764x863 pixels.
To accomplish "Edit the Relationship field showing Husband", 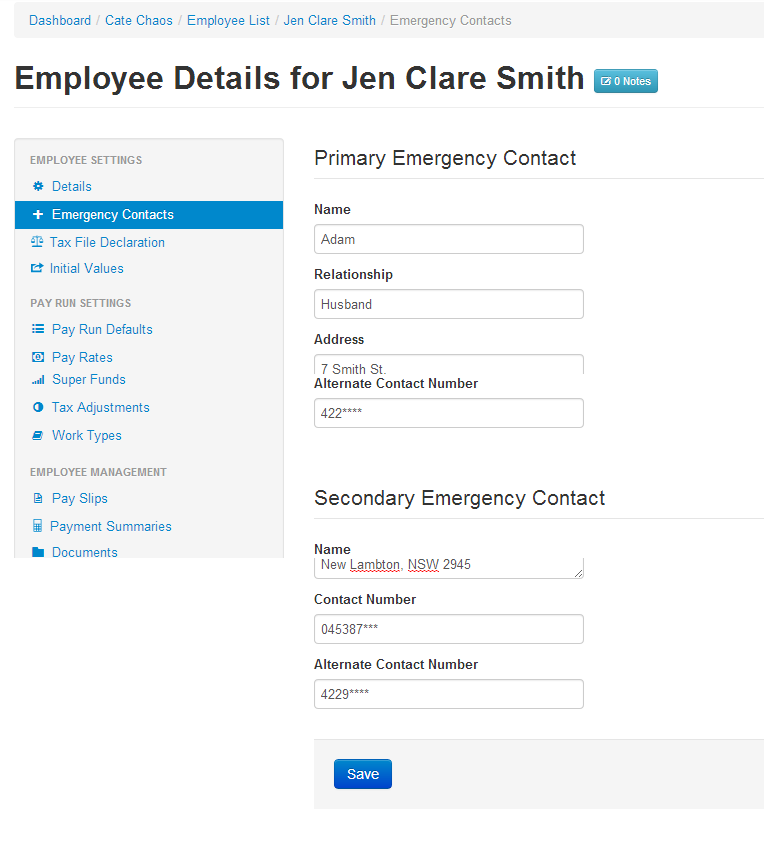I will click(448, 304).
